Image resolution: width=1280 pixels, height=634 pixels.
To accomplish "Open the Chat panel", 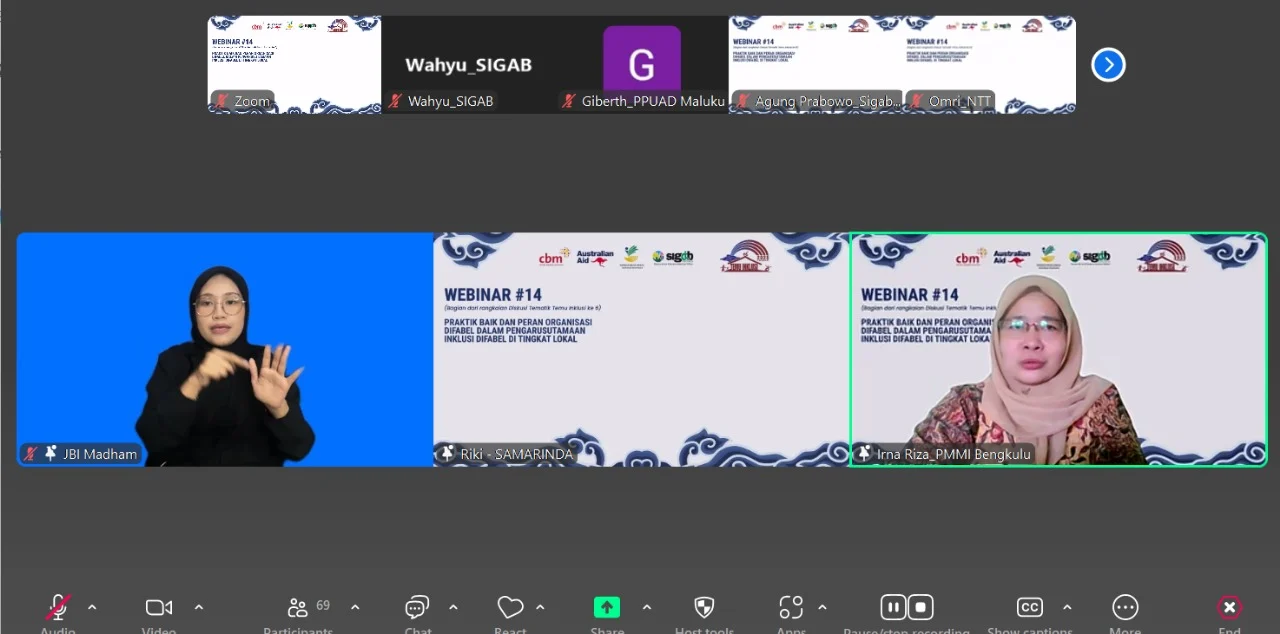I will tap(417, 607).
